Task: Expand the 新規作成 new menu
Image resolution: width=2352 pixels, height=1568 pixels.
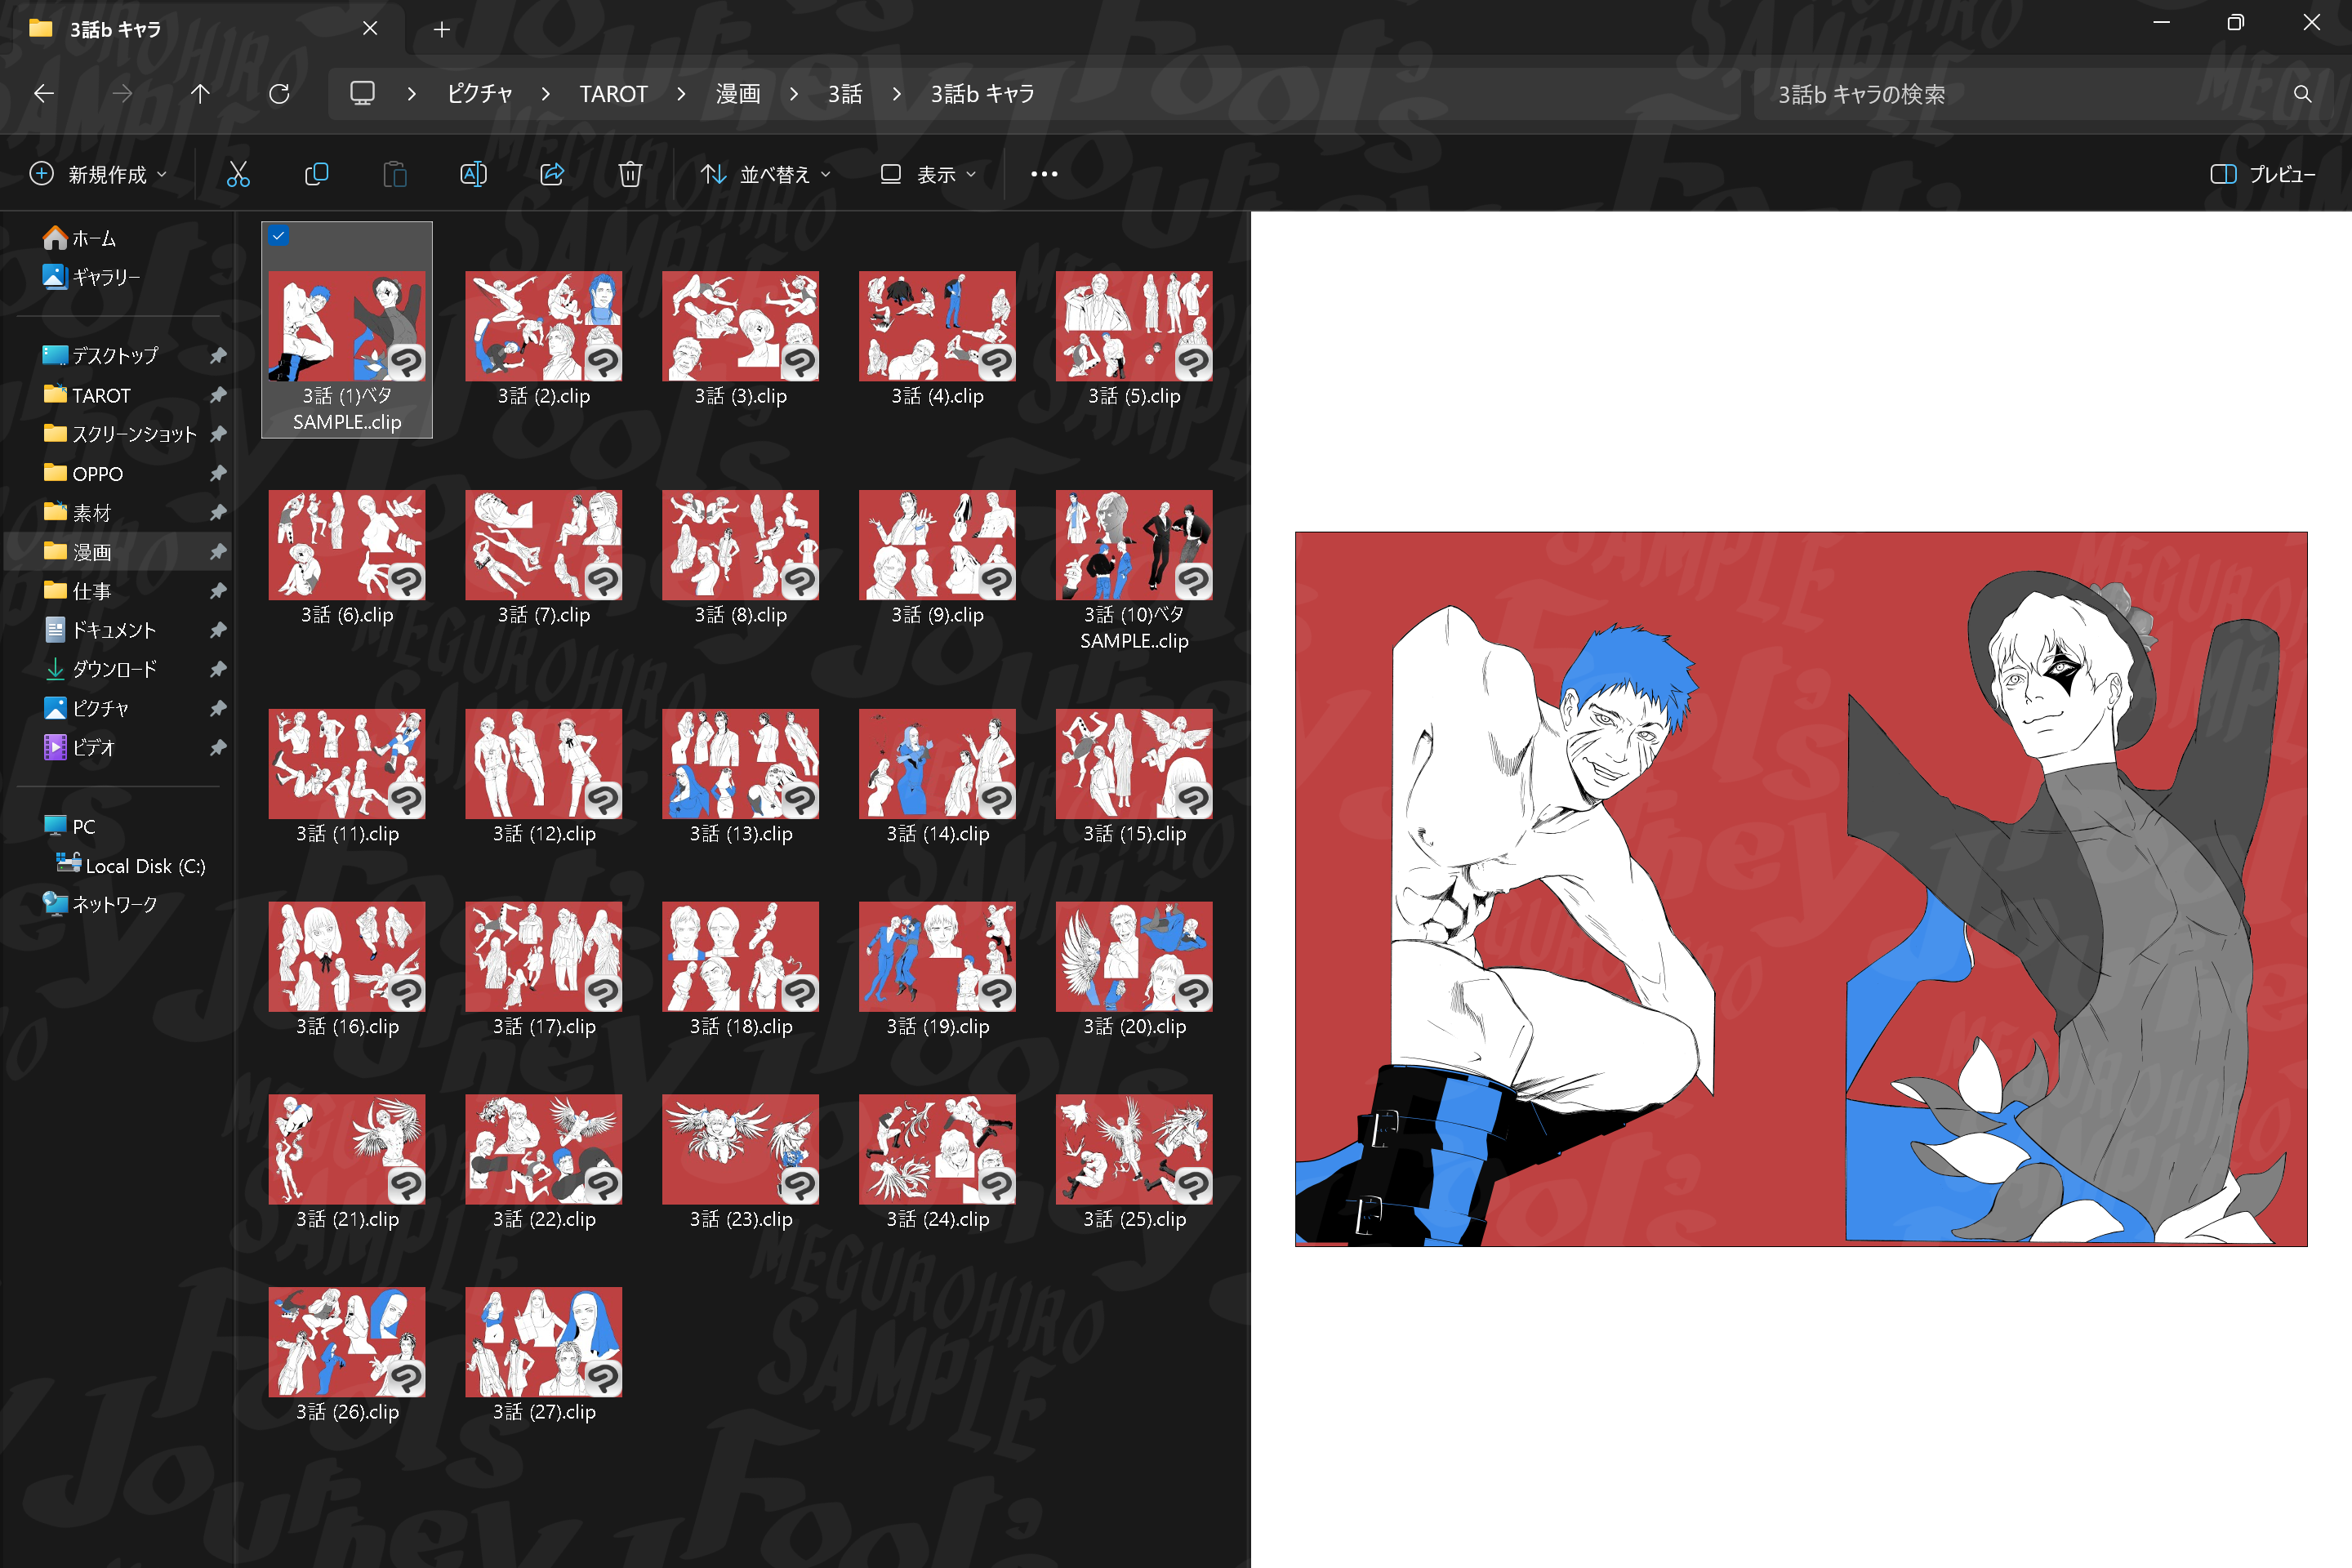Action: [98, 174]
